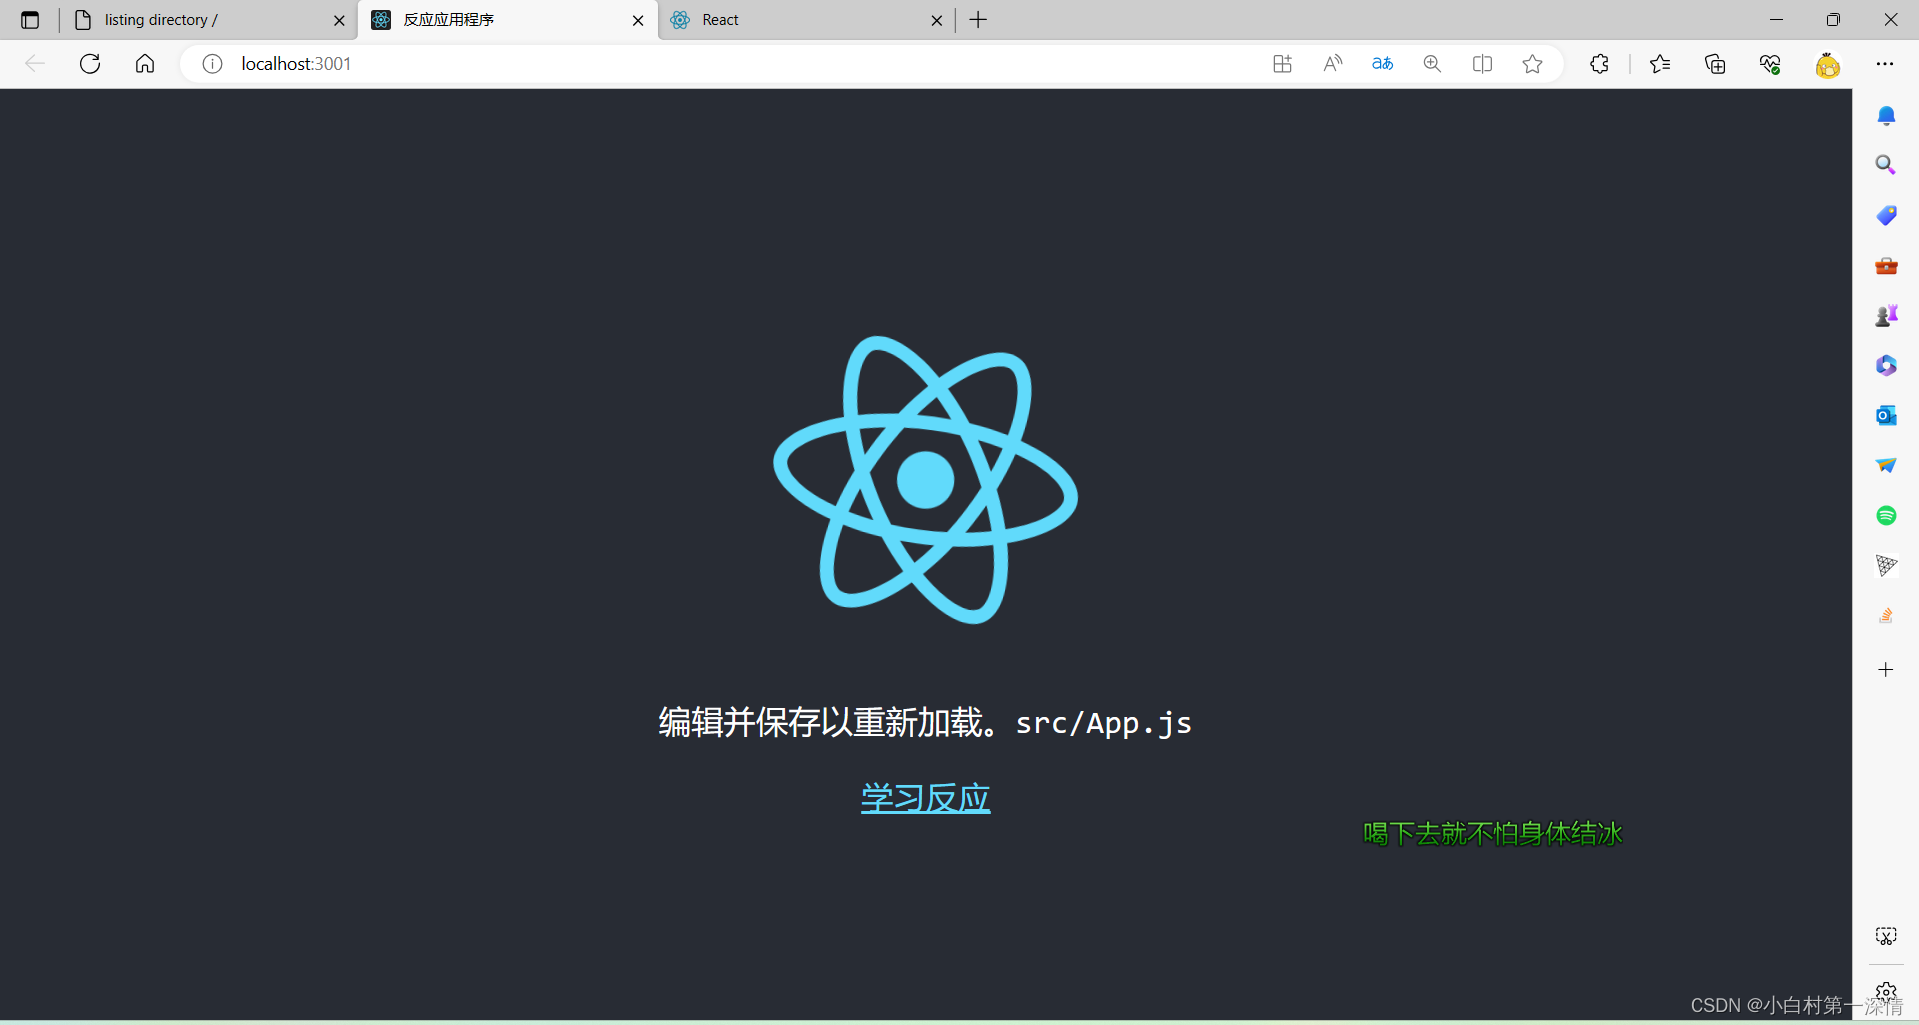Viewport: 1919px width, 1025px height.
Task: Add this page to favorites
Action: pyautogui.click(x=1532, y=64)
